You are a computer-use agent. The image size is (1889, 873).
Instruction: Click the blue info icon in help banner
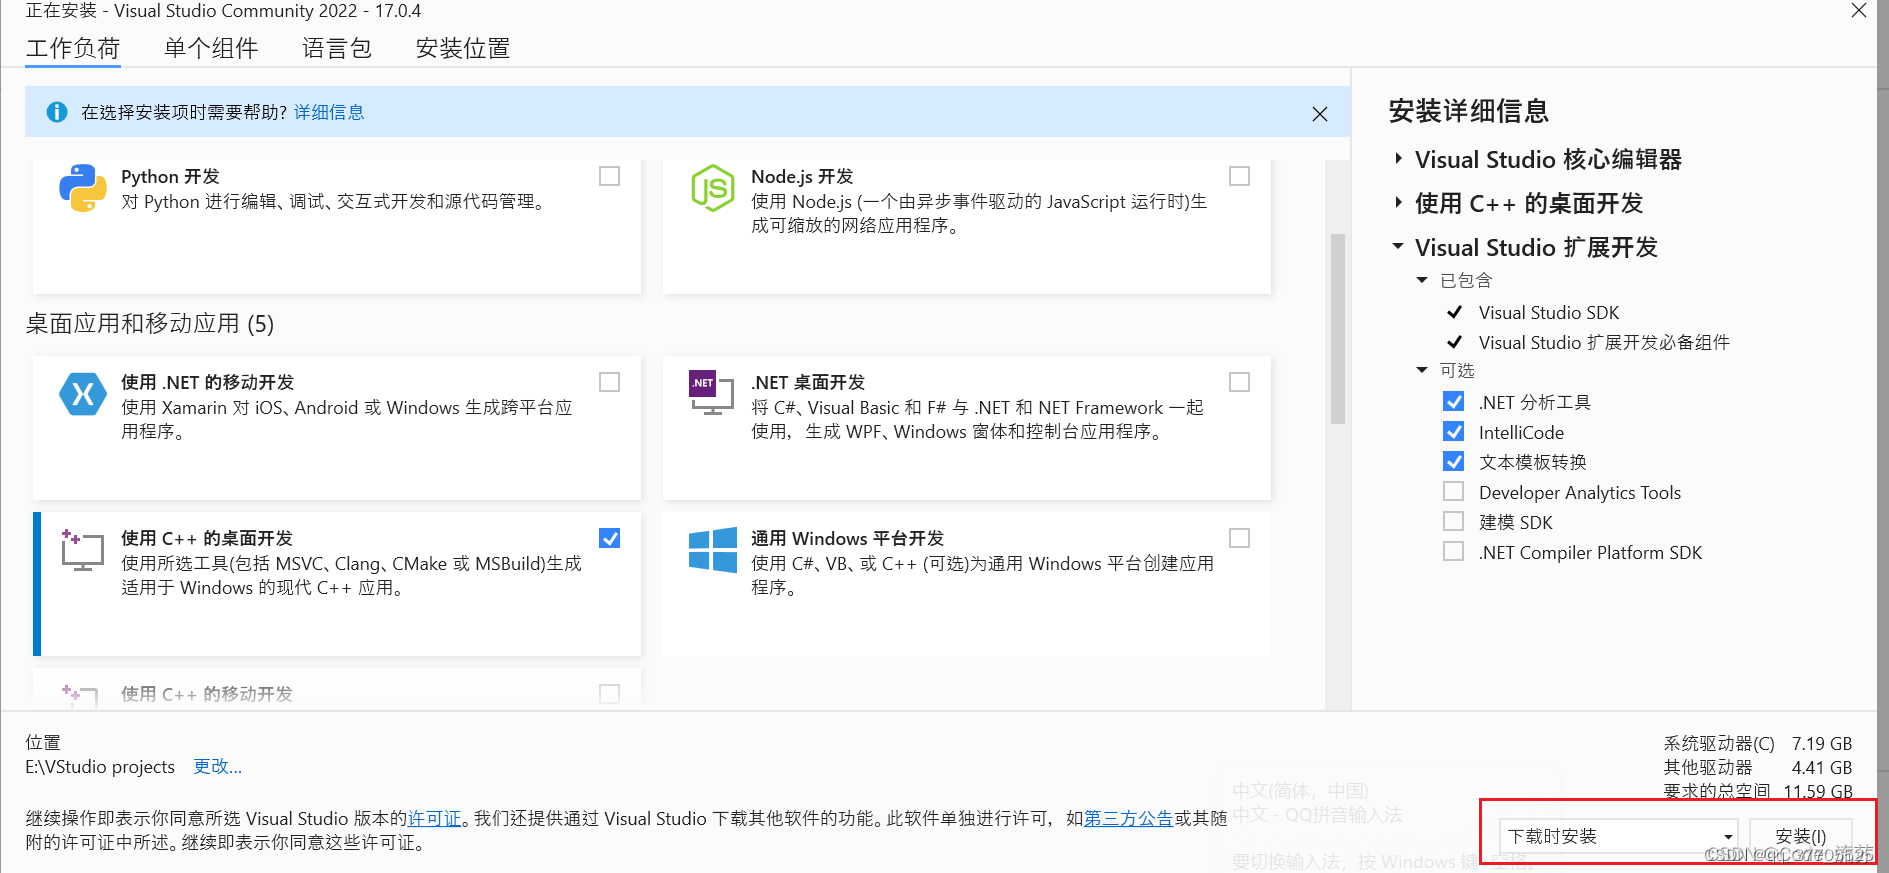pyautogui.click(x=57, y=112)
